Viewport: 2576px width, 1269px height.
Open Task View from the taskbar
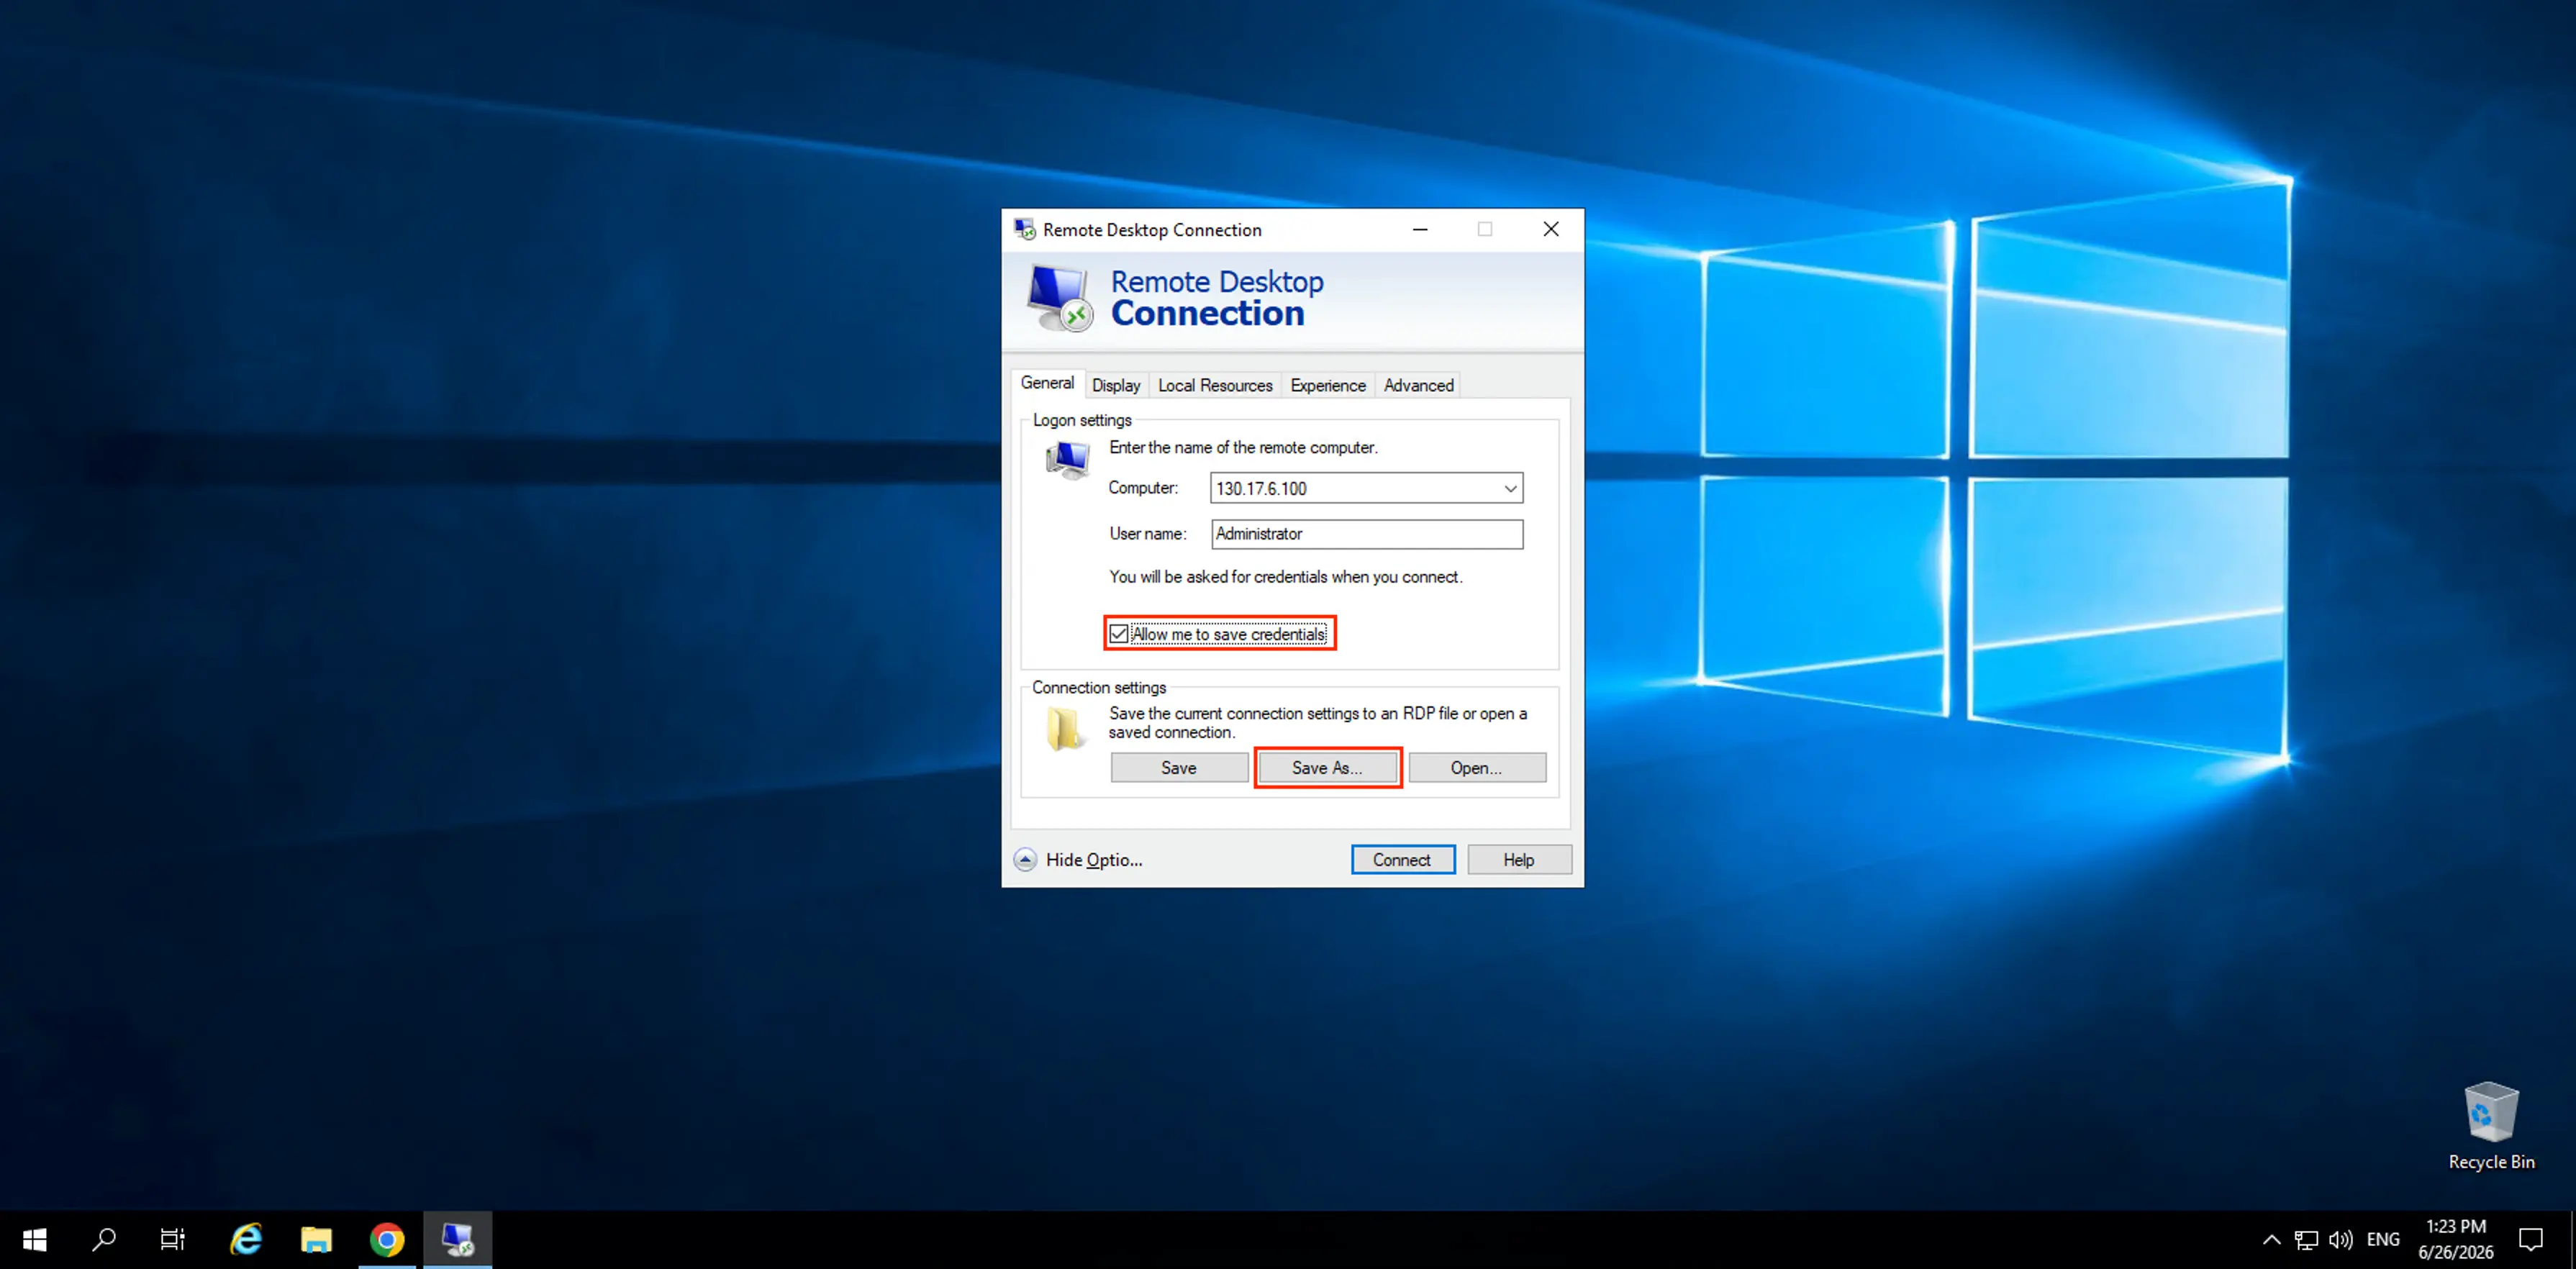[x=173, y=1240]
